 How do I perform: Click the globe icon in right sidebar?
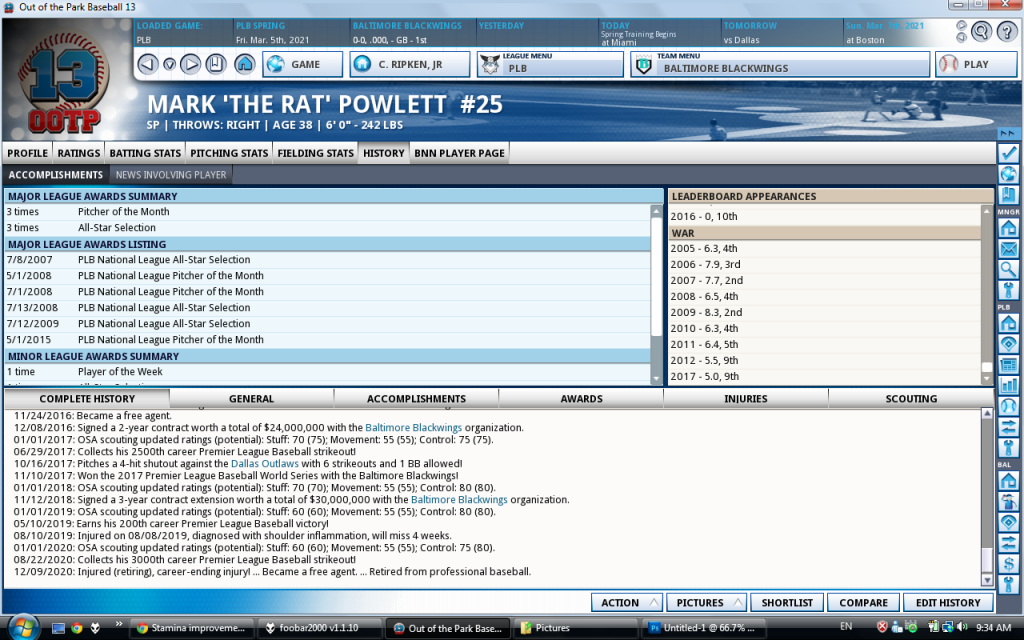point(1009,174)
